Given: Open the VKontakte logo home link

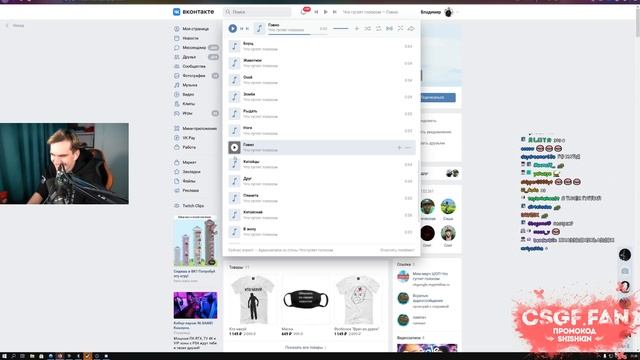Looking at the screenshot, I should point(193,12).
